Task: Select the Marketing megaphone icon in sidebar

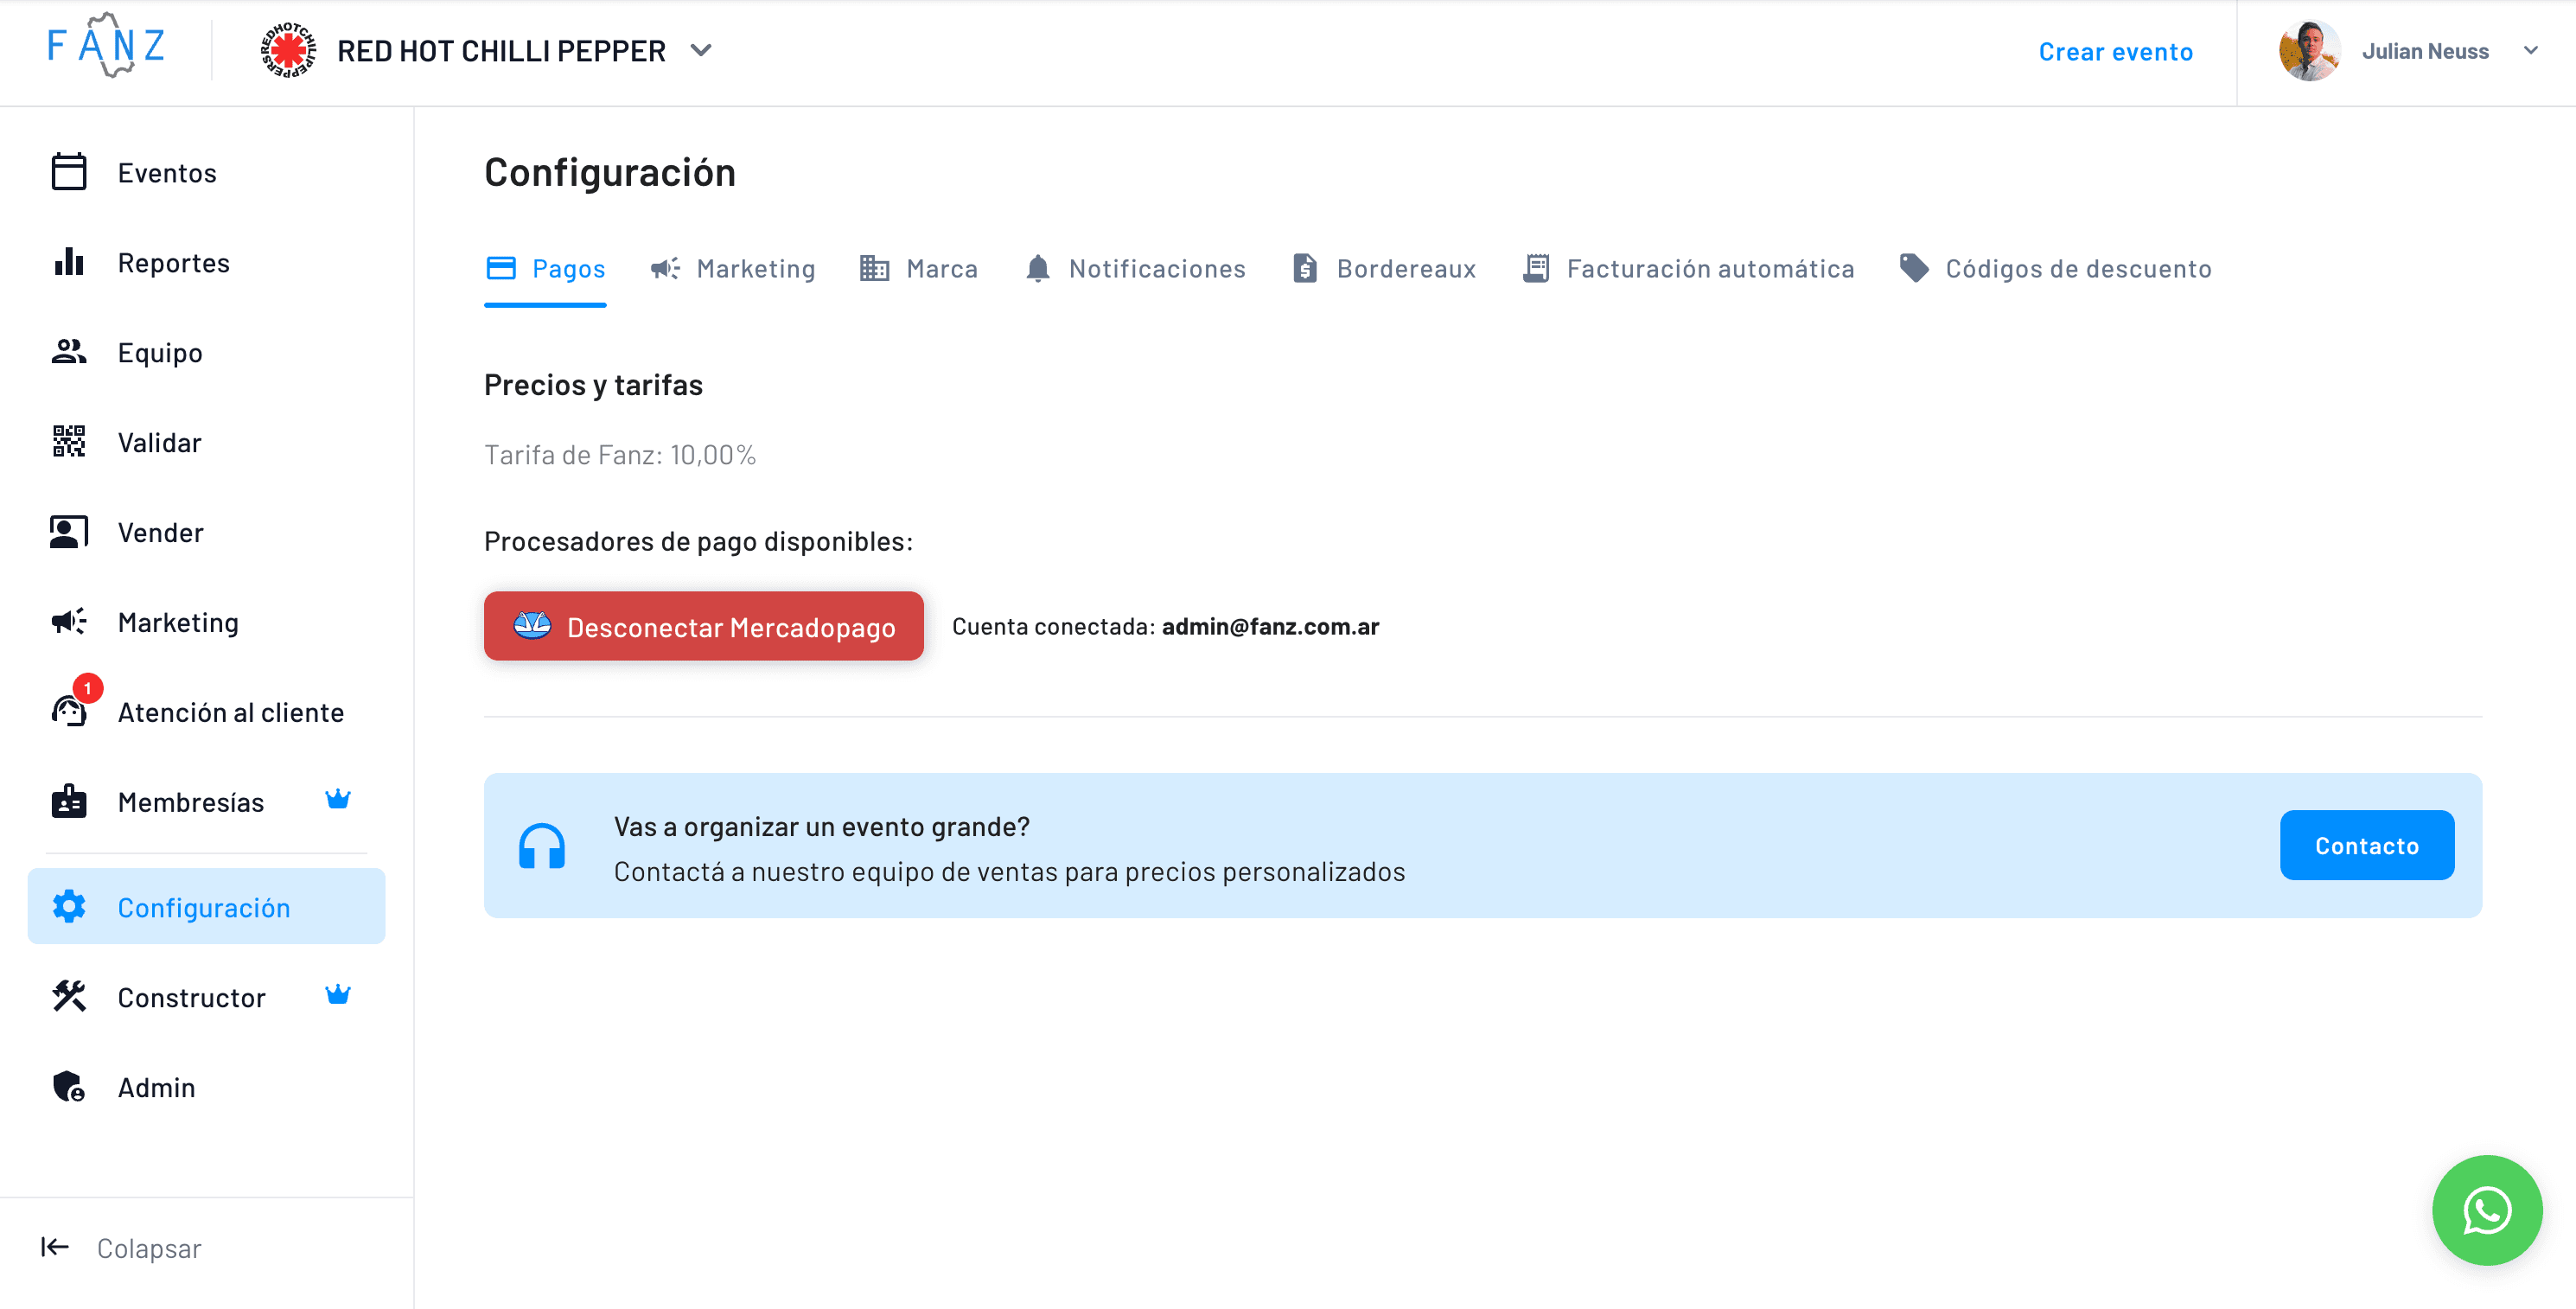Action: click(68, 621)
